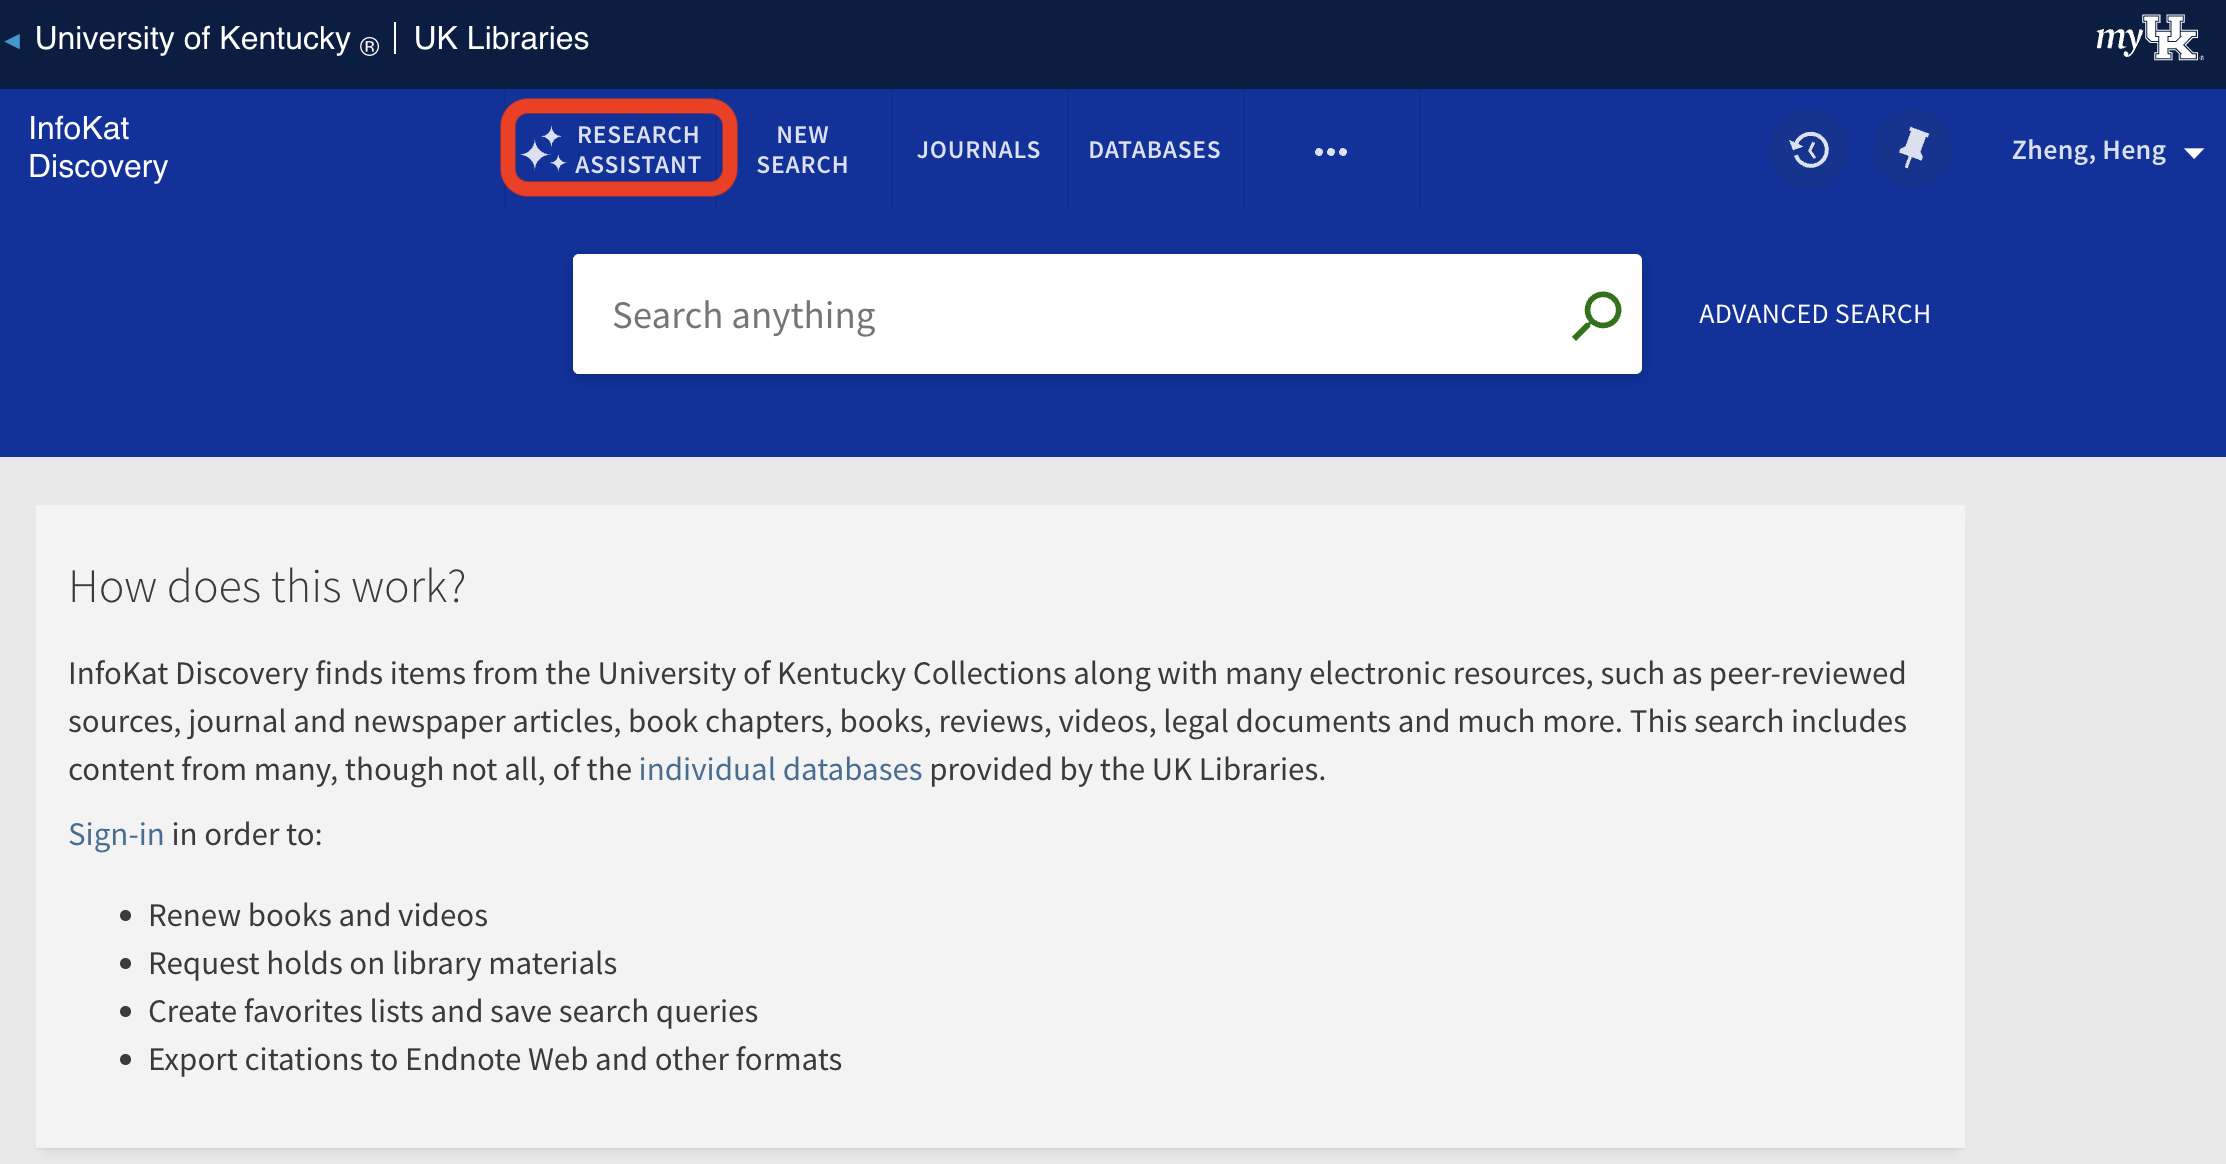
Task: Click the Research Assistant sparkle icon
Action: (544, 149)
